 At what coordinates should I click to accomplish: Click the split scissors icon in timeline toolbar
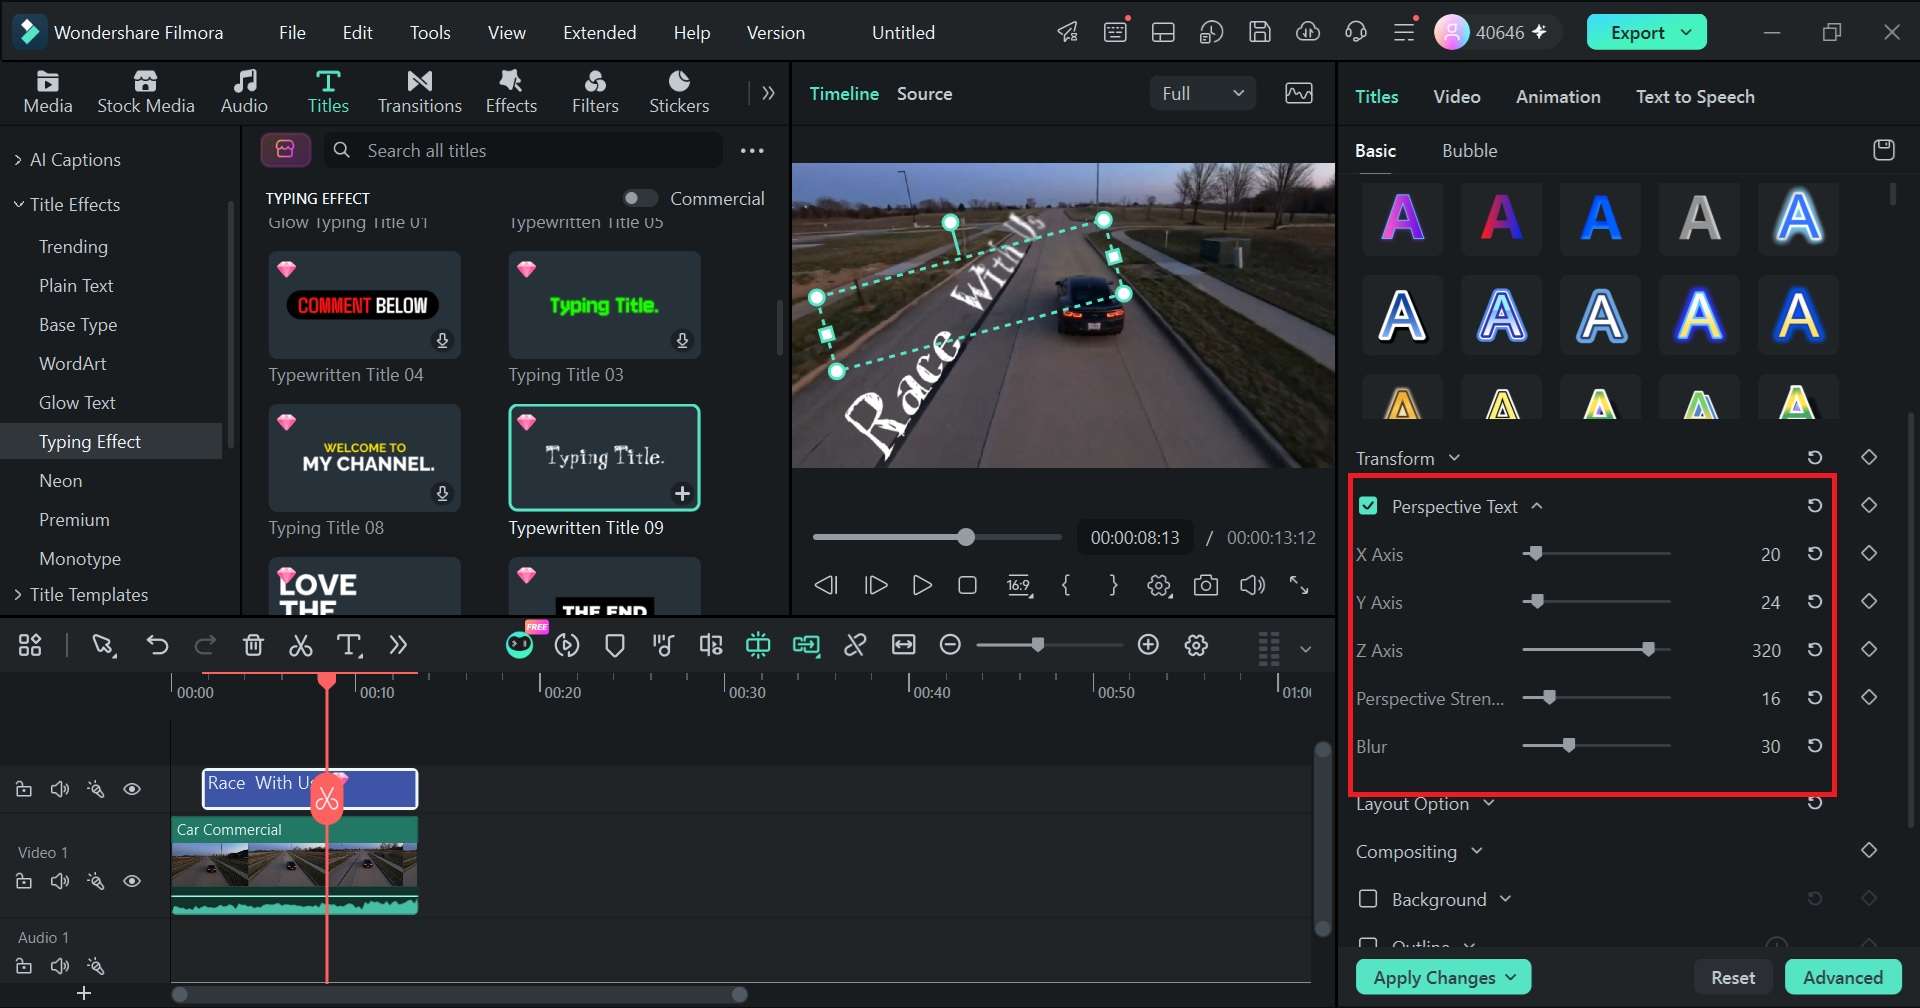(300, 646)
